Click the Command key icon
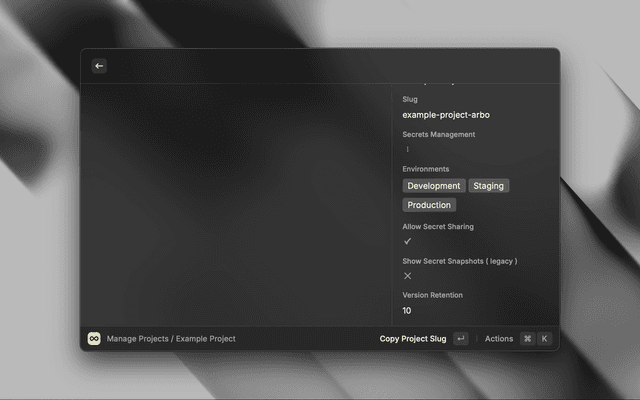 pyautogui.click(x=527, y=339)
